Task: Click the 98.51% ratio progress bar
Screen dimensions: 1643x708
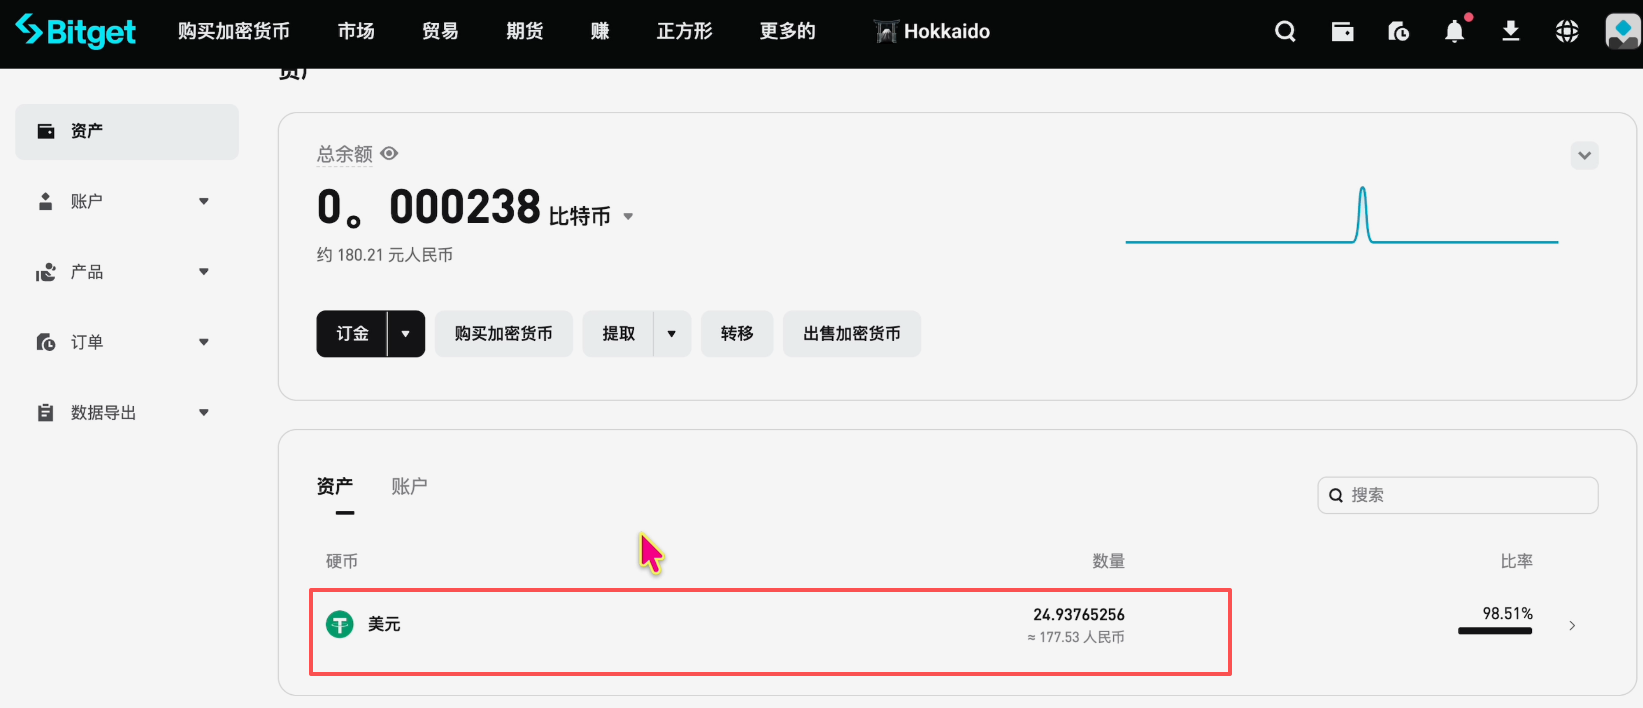Action: [1495, 631]
